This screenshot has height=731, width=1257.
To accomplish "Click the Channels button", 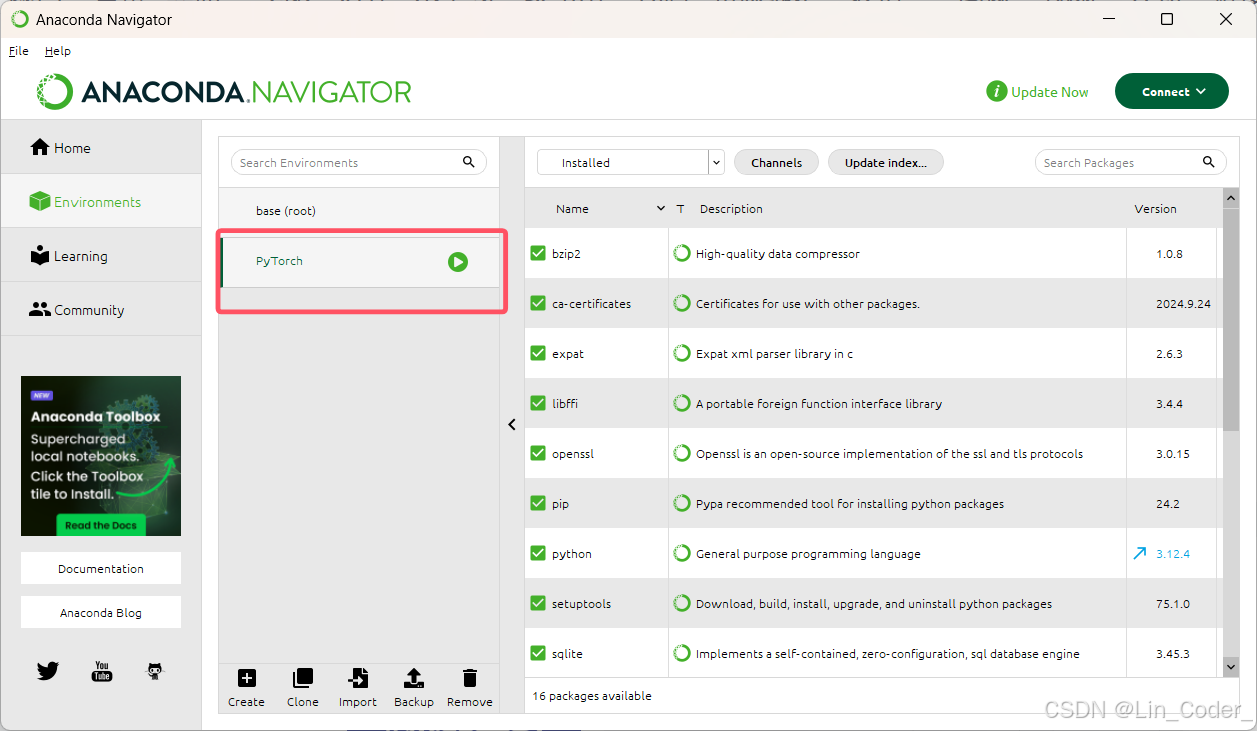I will pos(776,162).
